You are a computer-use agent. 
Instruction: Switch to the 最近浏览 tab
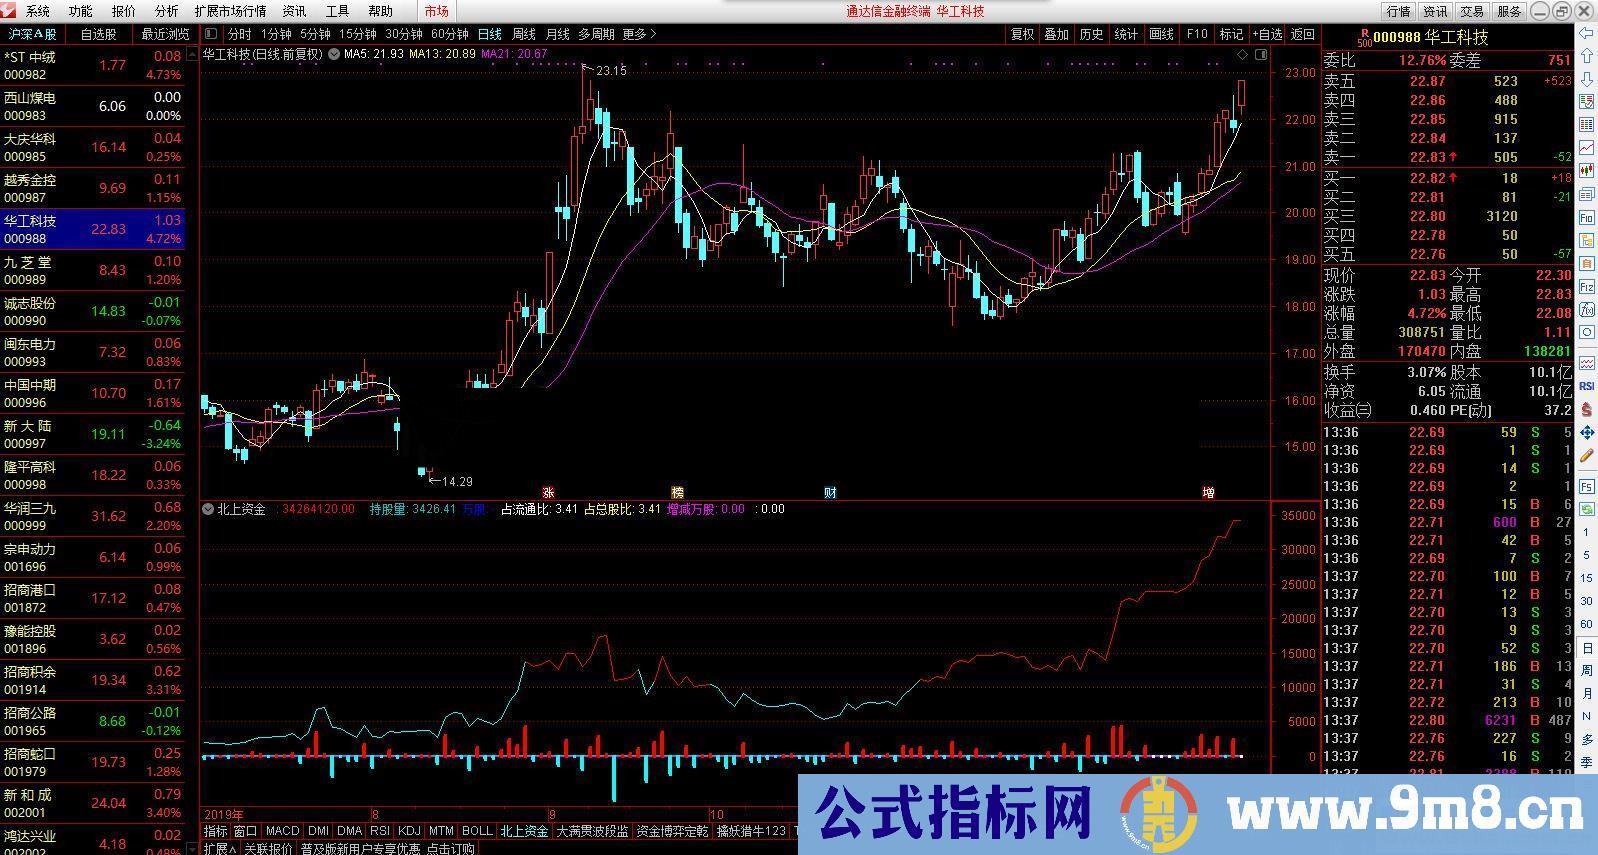coord(166,34)
